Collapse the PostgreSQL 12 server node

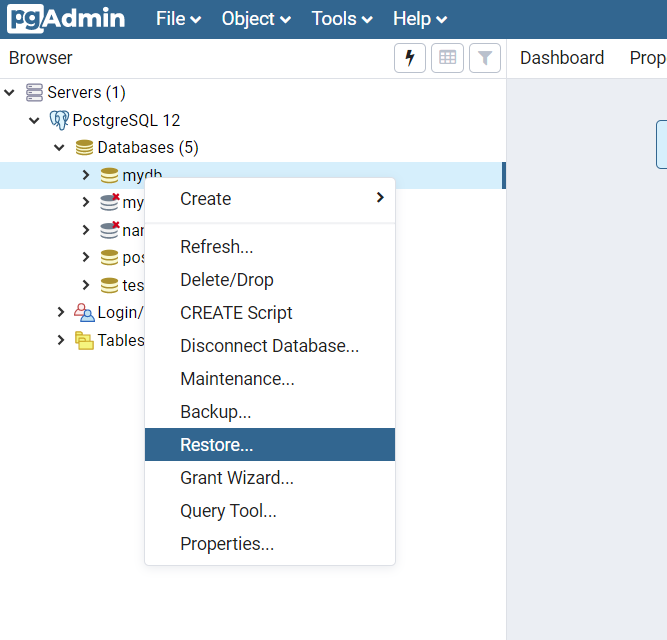[x=35, y=120]
